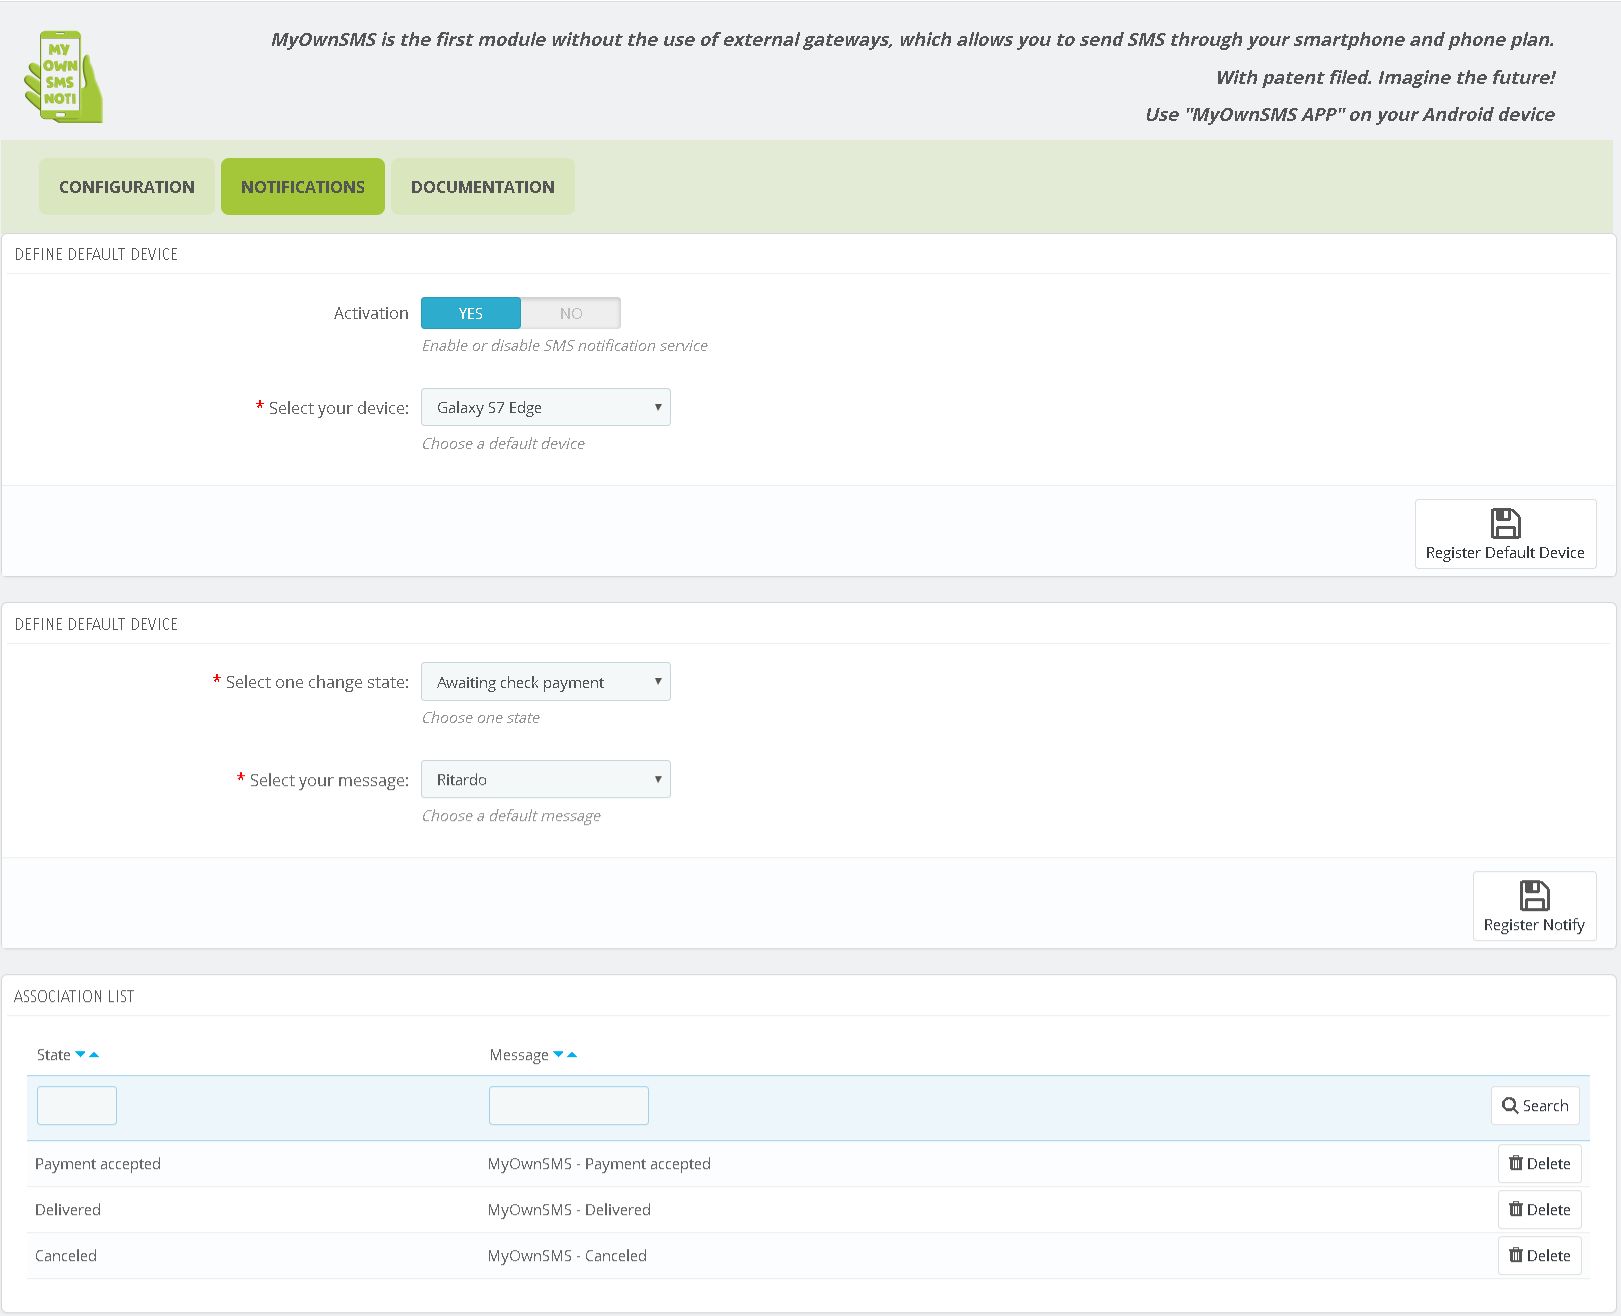The height and width of the screenshot is (1316, 1621).
Task: Click 'MyOwnSMS - Canceled' message text
Action: click(x=567, y=1255)
